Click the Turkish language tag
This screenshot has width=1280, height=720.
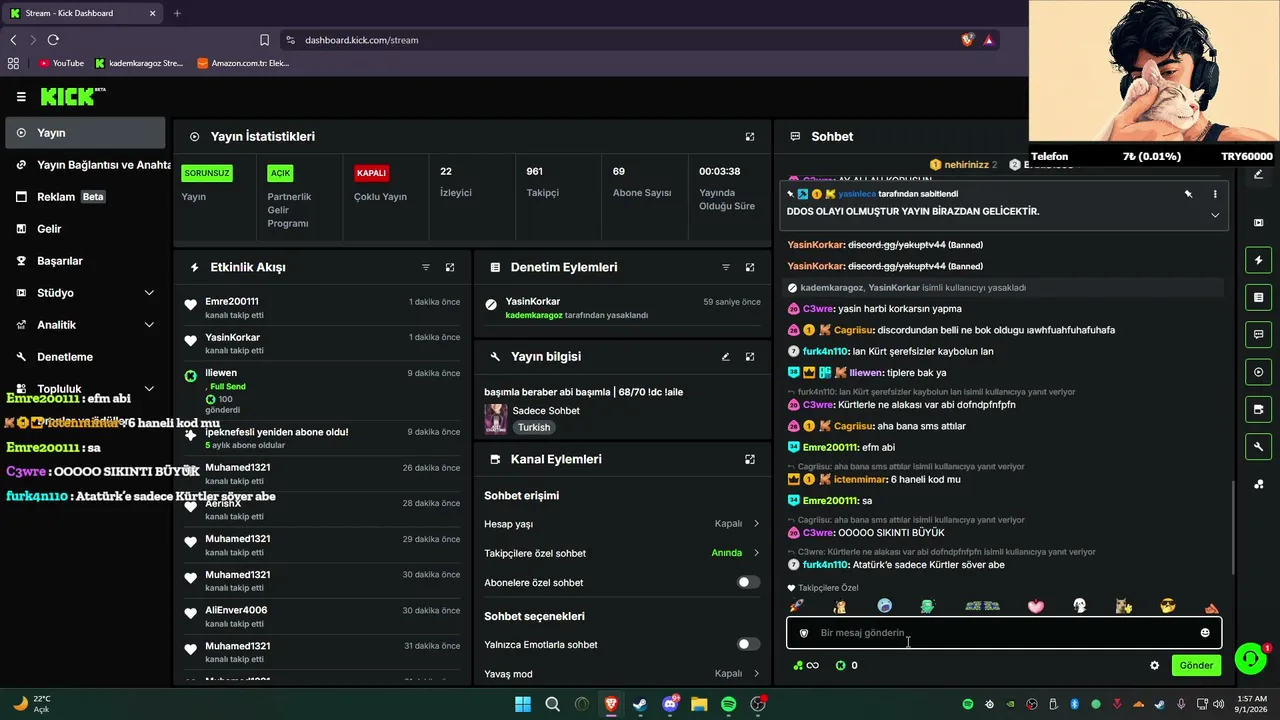534,427
